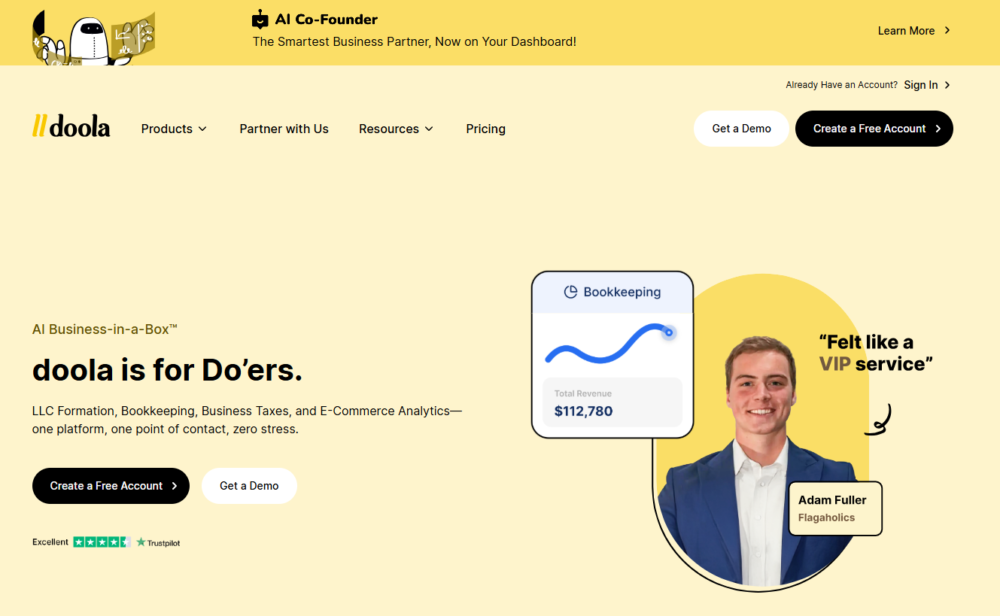This screenshot has height=616, width=1000.
Task: Click the arrow next to Sign In
Action: (947, 85)
